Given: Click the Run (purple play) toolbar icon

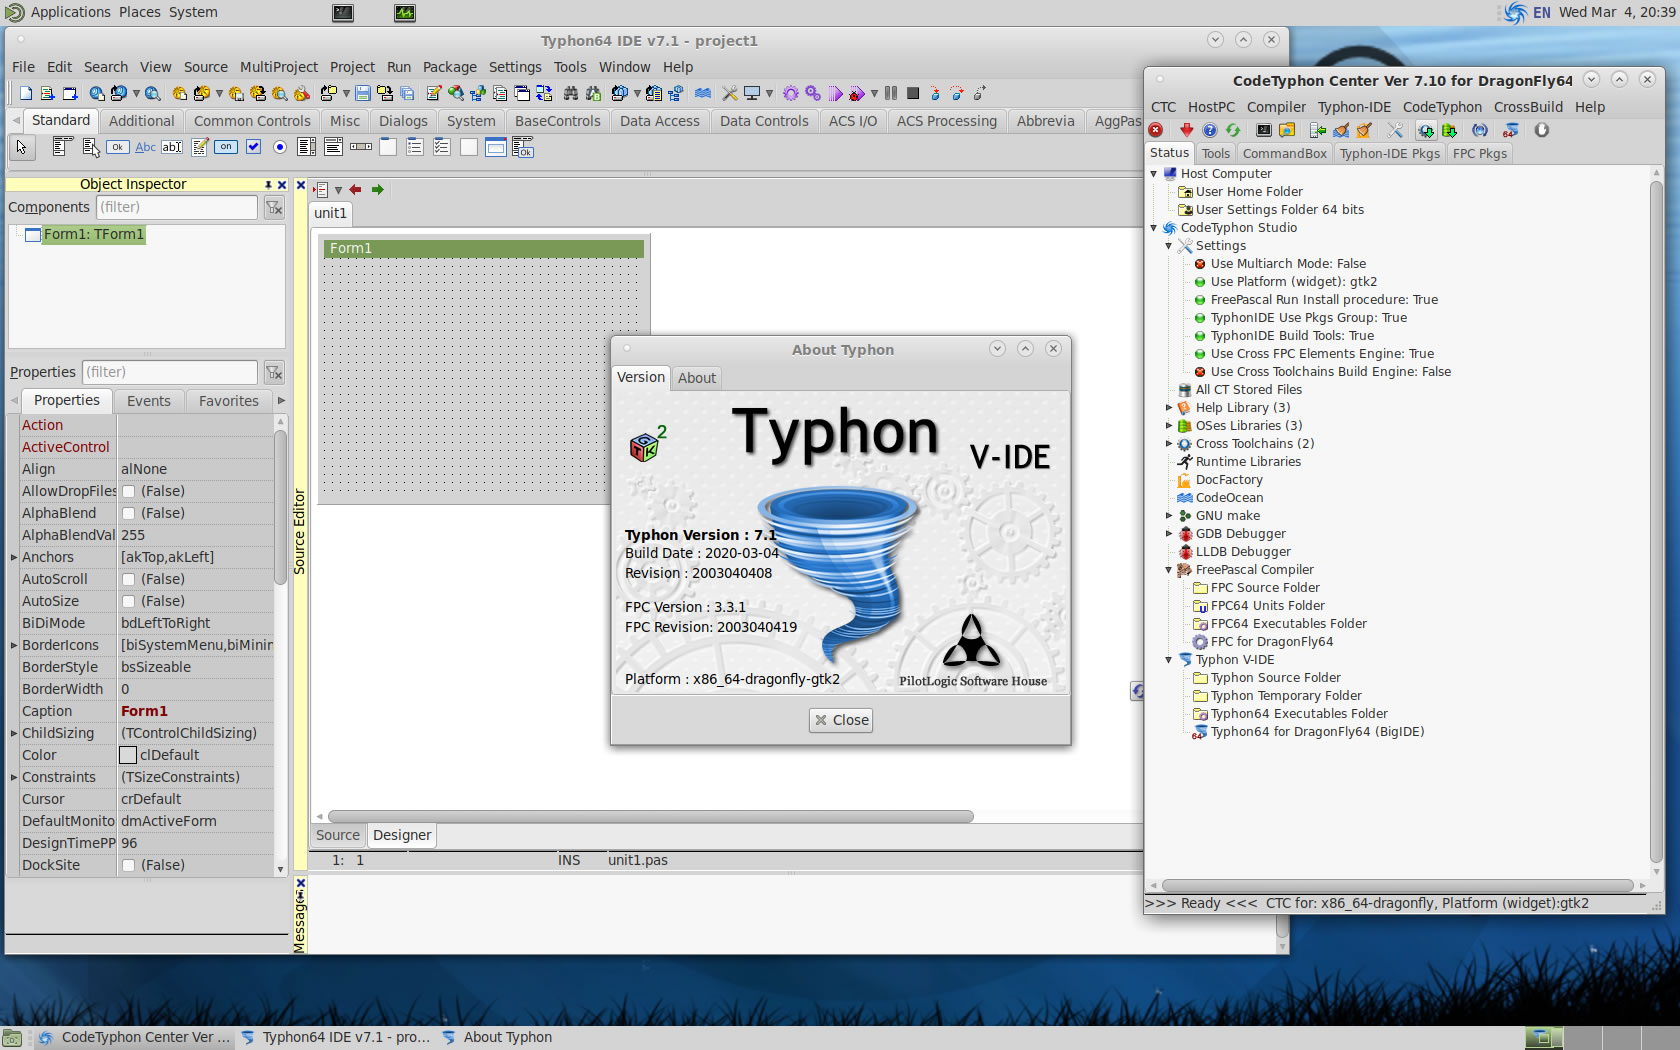Looking at the screenshot, I should click(x=836, y=93).
